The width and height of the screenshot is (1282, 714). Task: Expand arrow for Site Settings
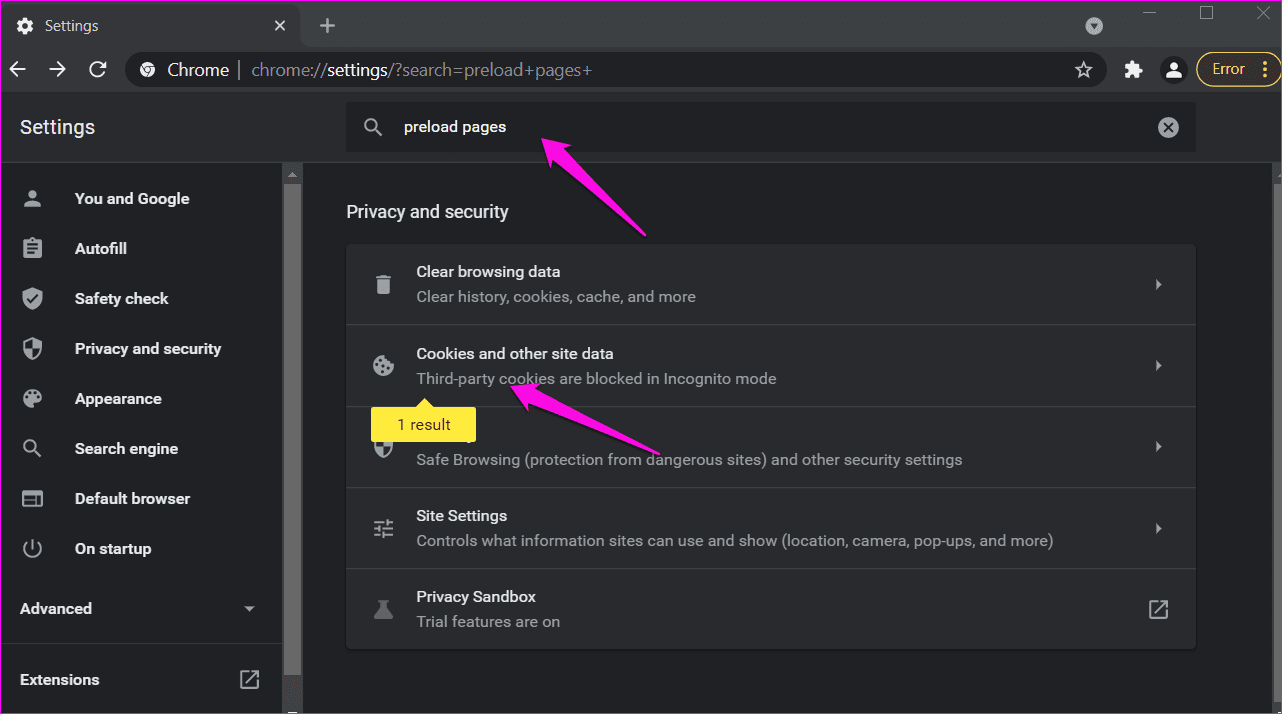click(x=1158, y=528)
